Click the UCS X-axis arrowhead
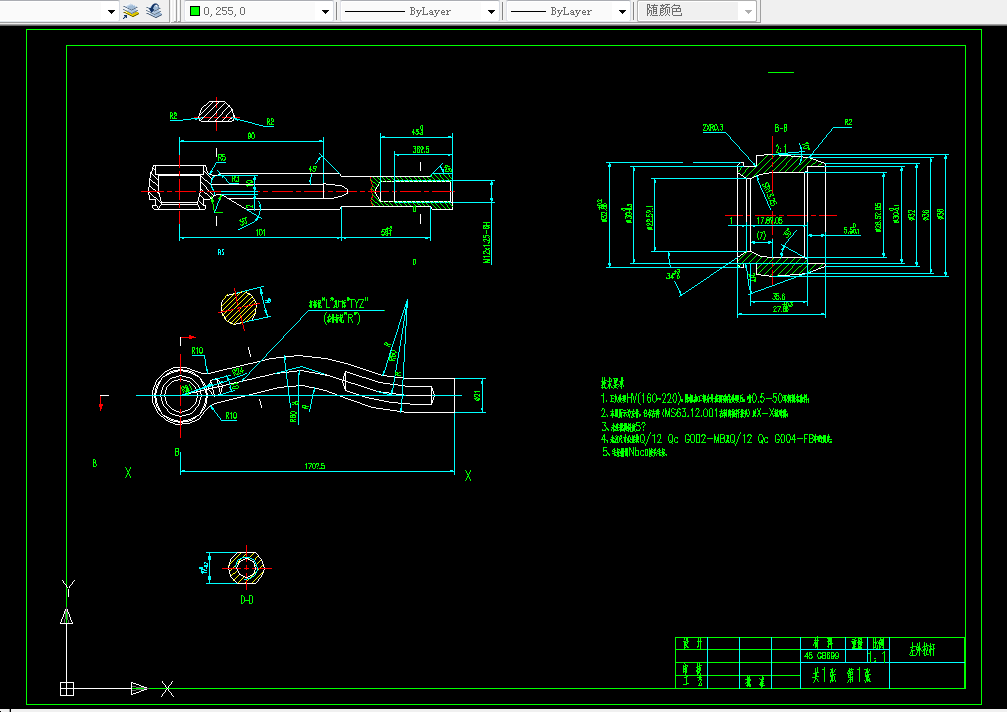This screenshot has width=1007, height=712. click(139, 688)
